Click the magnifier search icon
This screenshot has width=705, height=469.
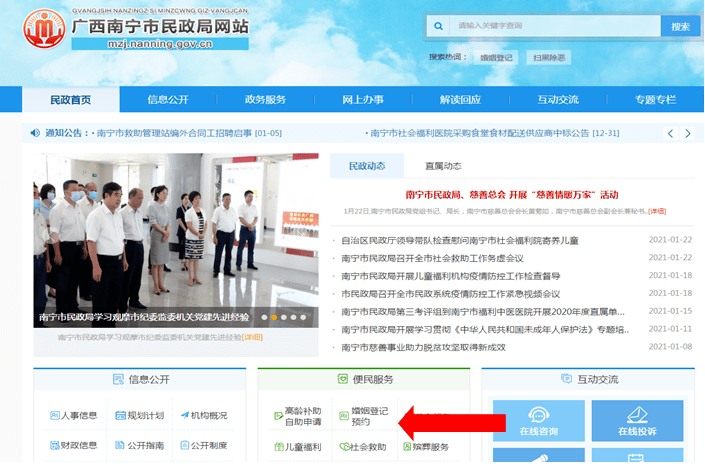coord(438,26)
